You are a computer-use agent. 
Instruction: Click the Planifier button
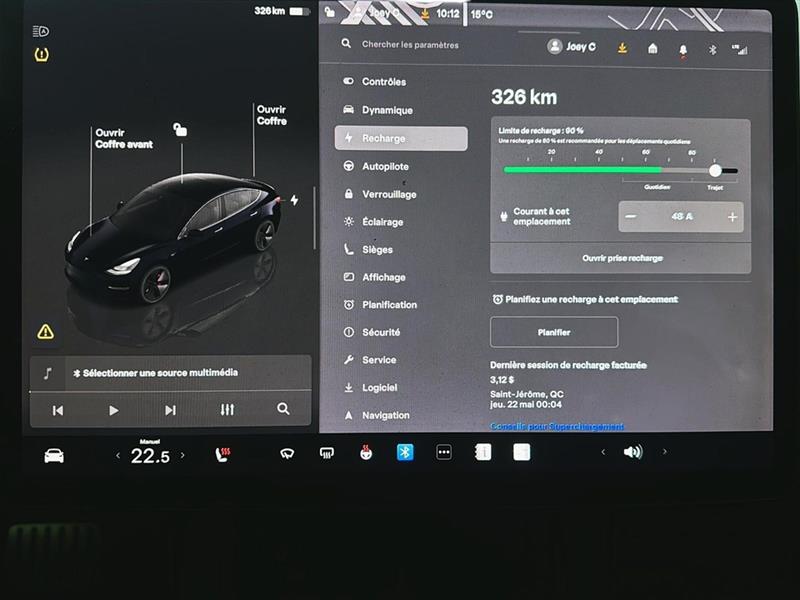tap(554, 332)
